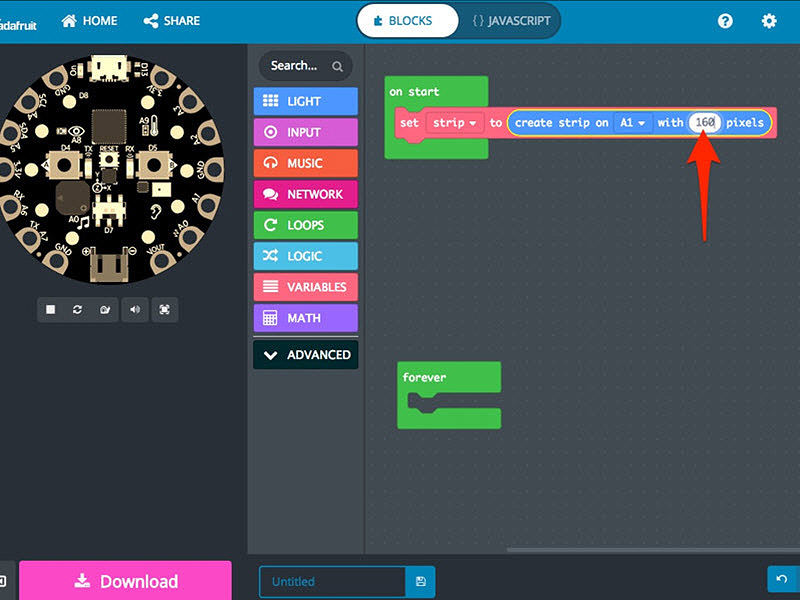Open the strip variable dropdown
Viewport: 800px width, 600px height.
[454, 122]
